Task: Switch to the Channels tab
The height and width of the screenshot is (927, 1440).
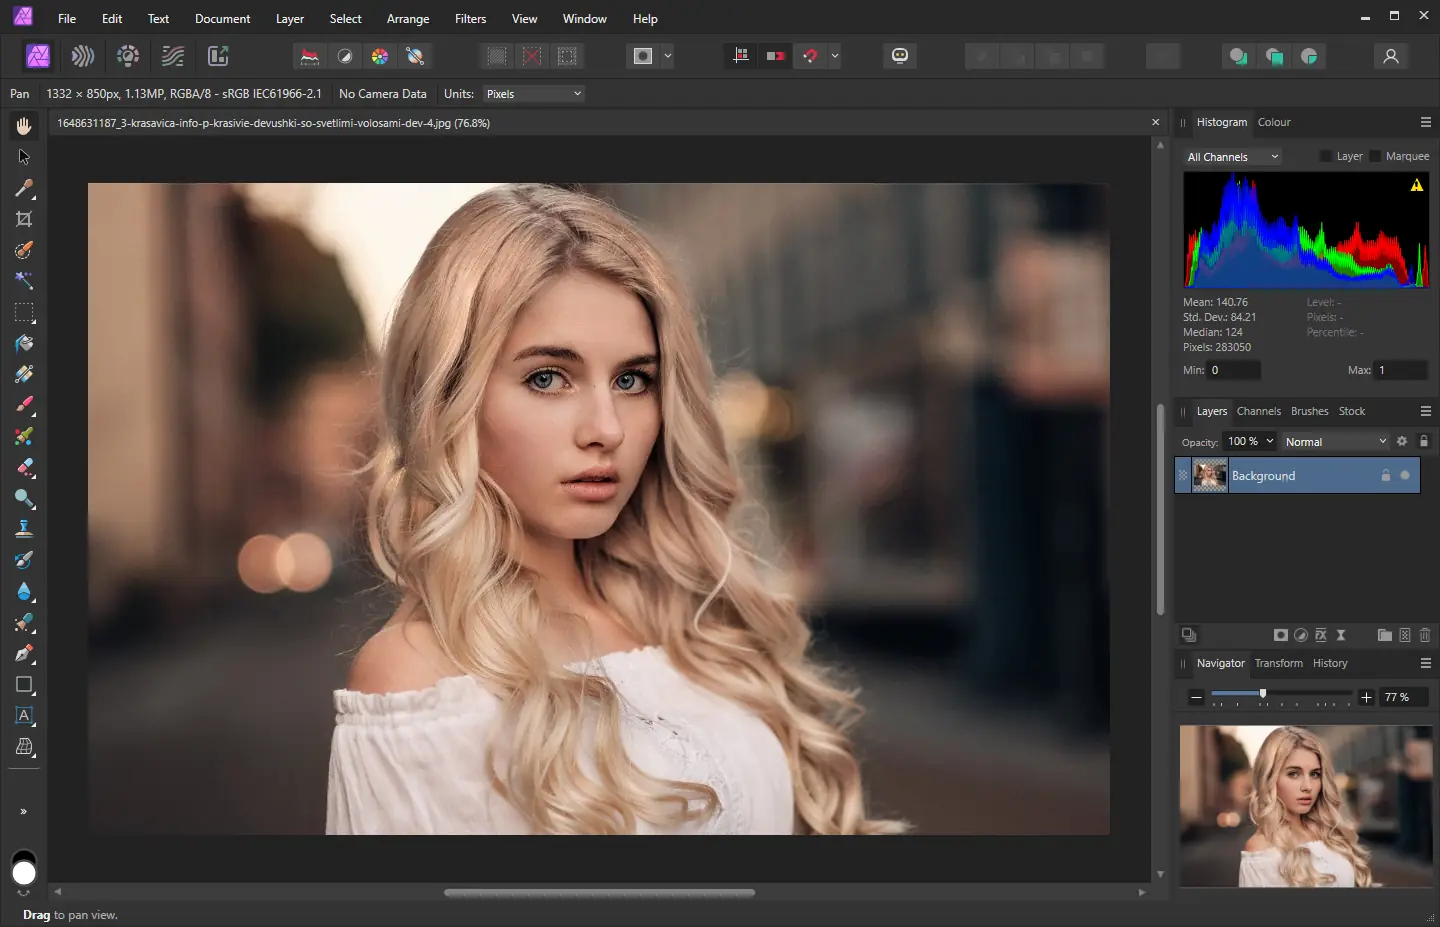Action: click(x=1258, y=411)
